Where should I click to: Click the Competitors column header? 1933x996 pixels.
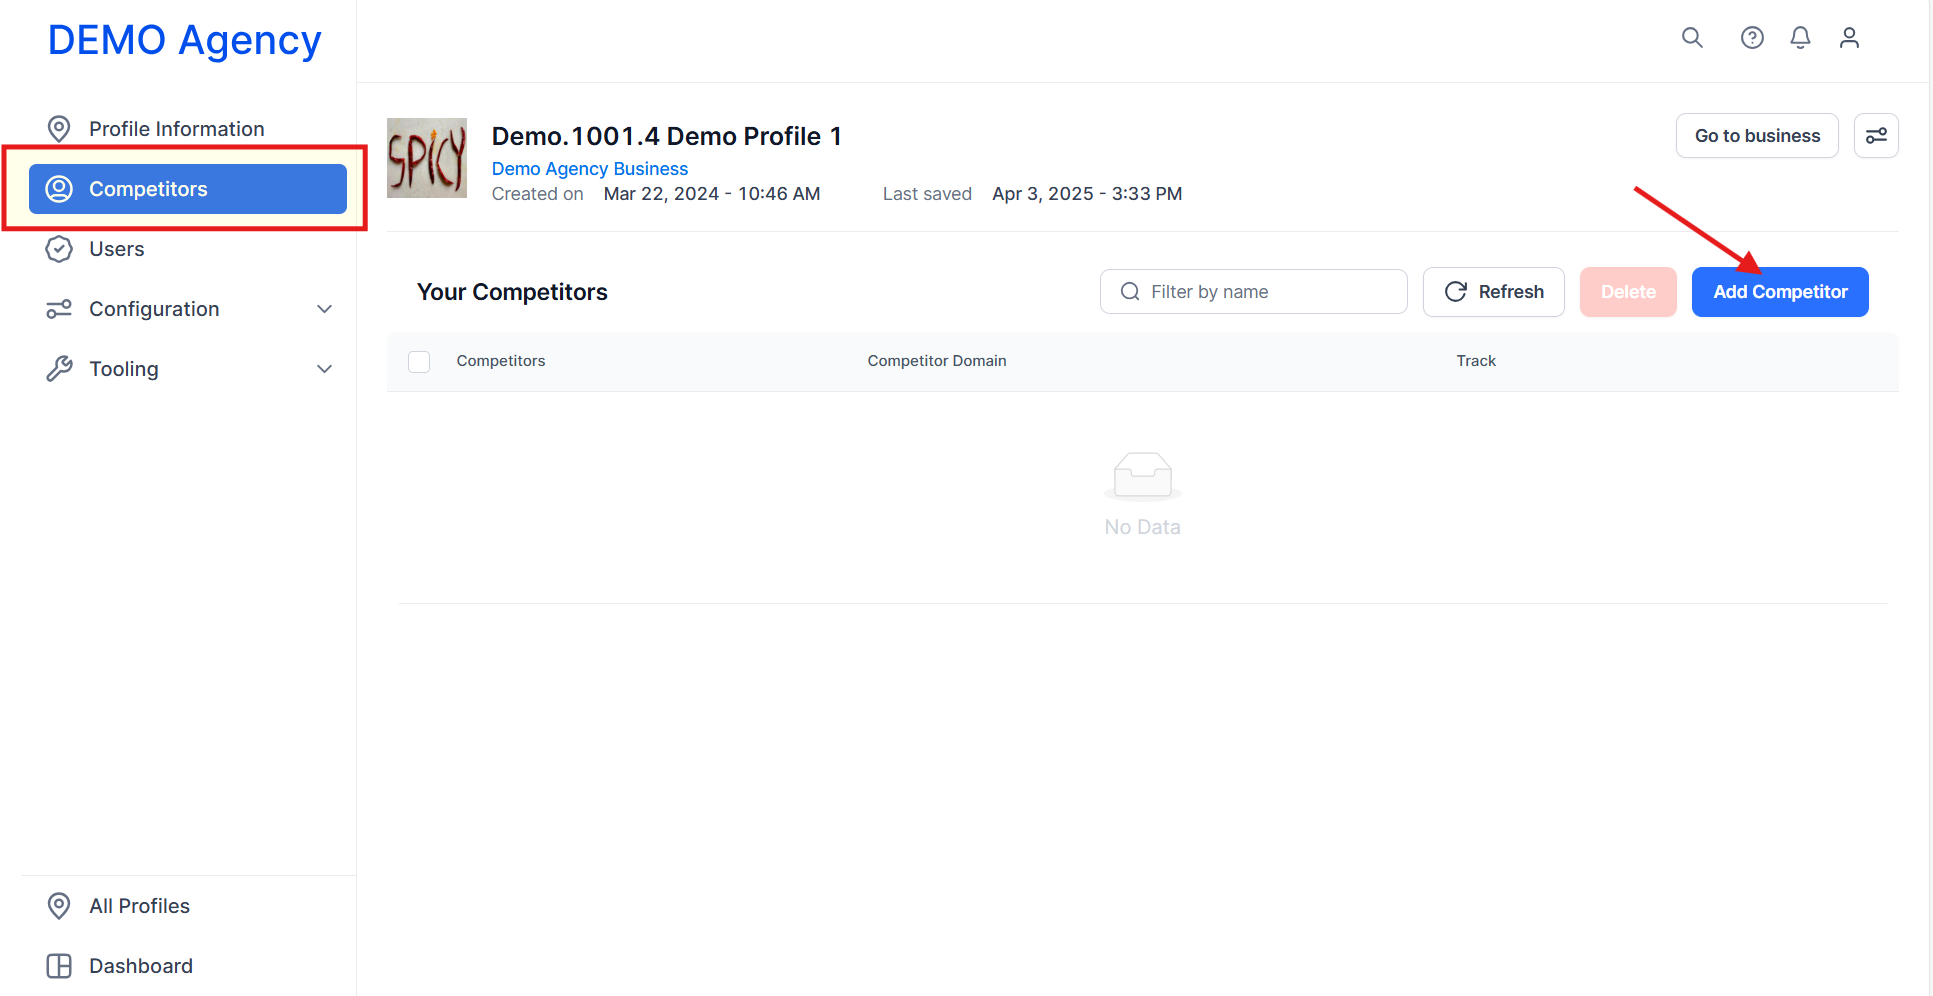pos(501,361)
